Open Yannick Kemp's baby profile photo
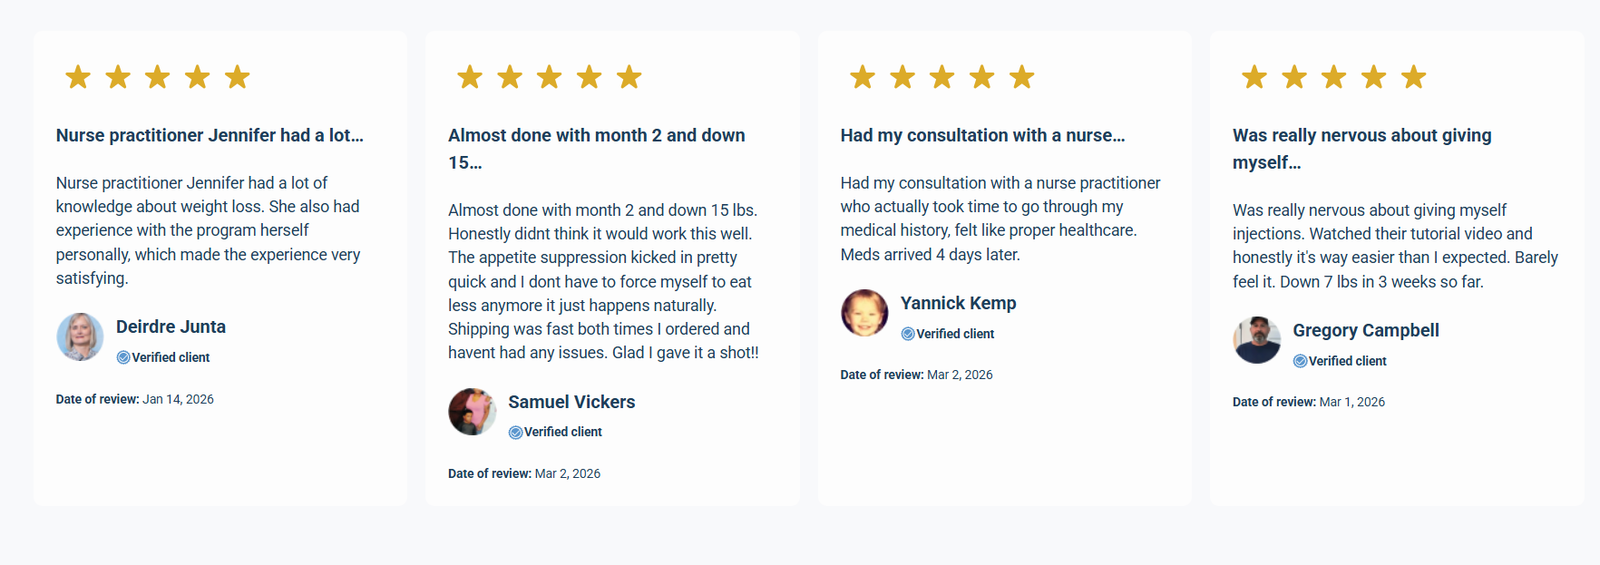 point(864,313)
